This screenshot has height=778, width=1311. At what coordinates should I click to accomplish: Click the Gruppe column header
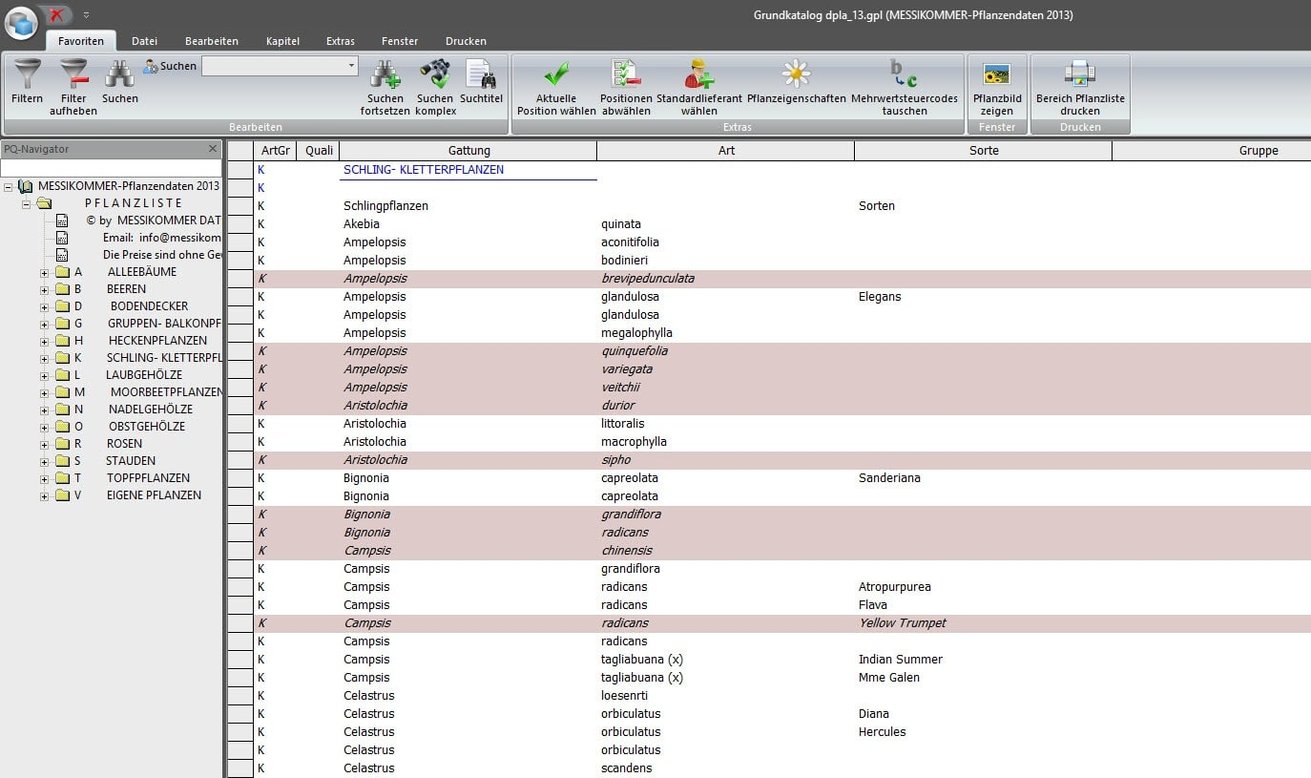tap(1212, 151)
